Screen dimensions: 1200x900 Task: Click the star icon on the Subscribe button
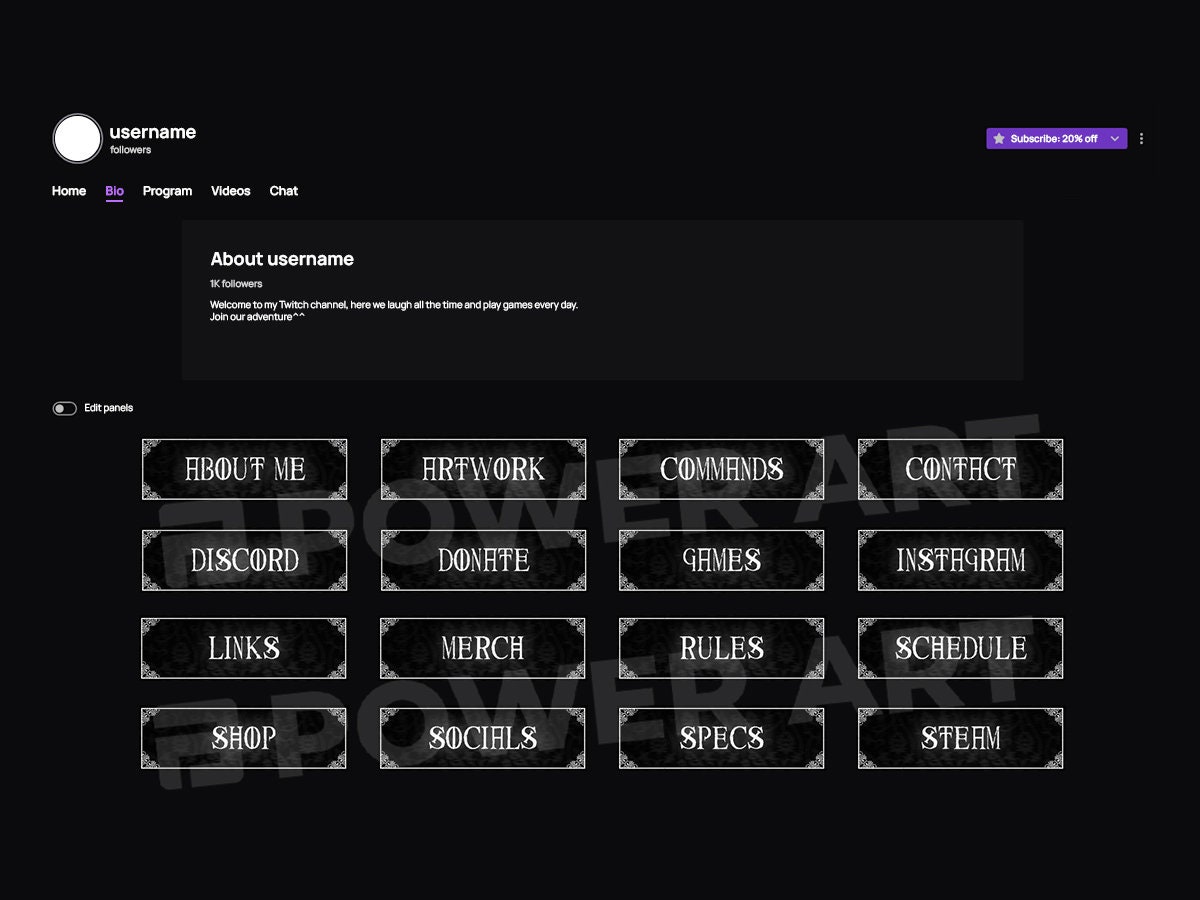[x=997, y=138]
